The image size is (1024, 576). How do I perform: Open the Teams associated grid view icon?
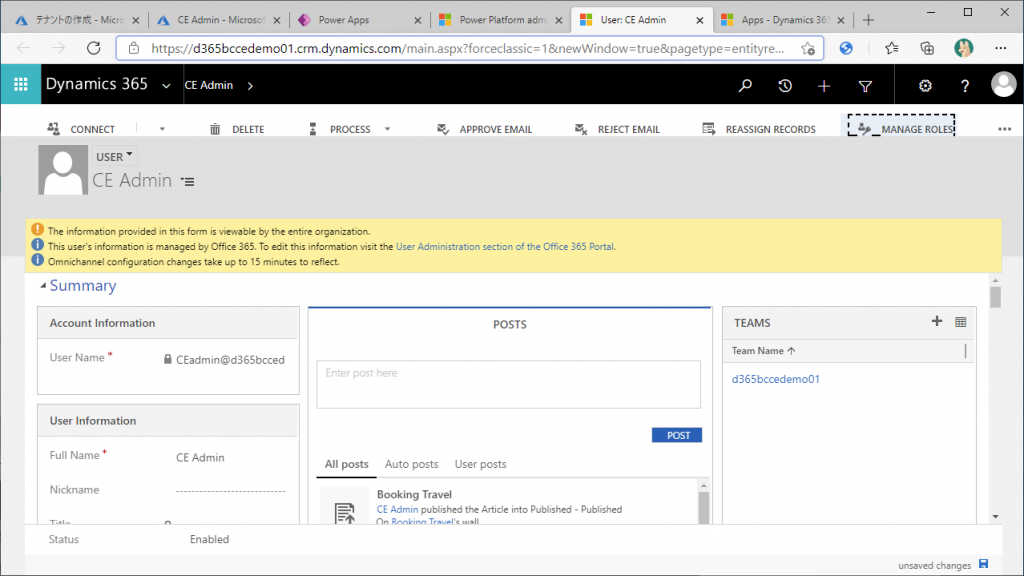click(x=961, y=322)
